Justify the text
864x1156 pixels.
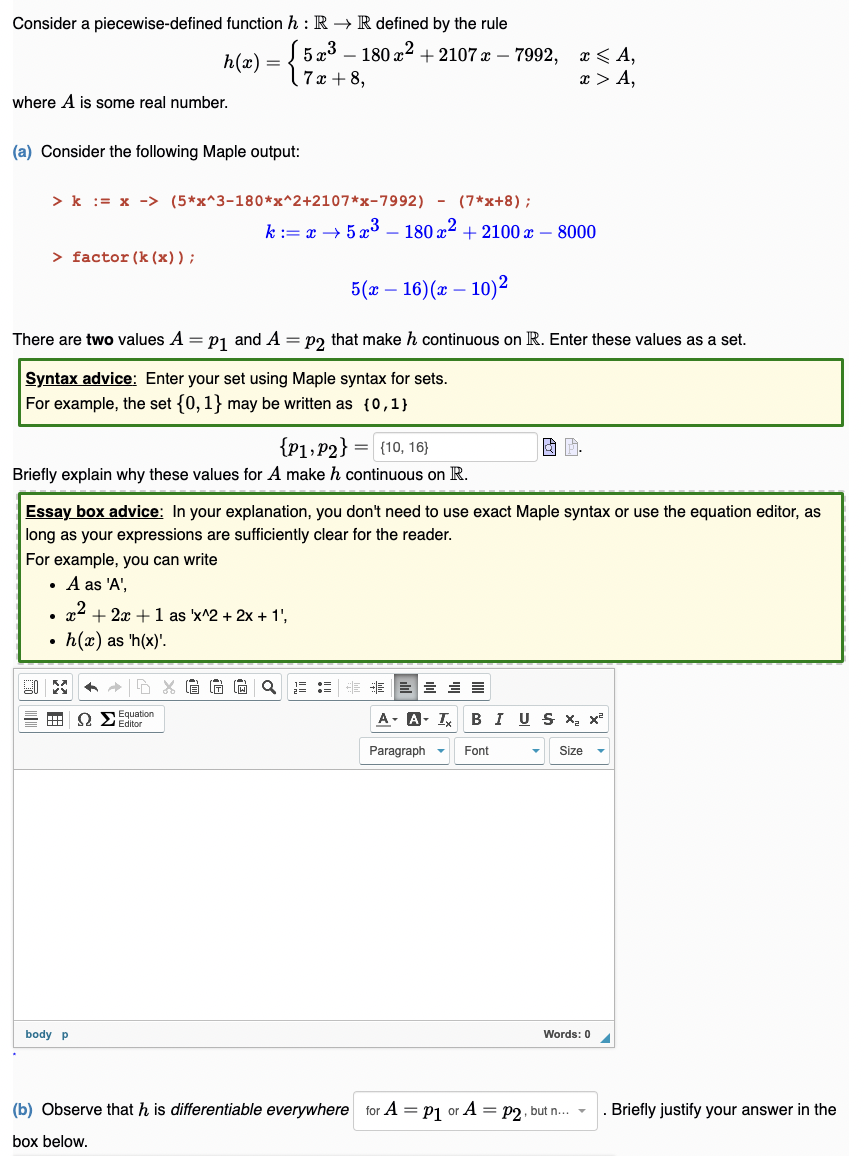(x=478, y=687)
